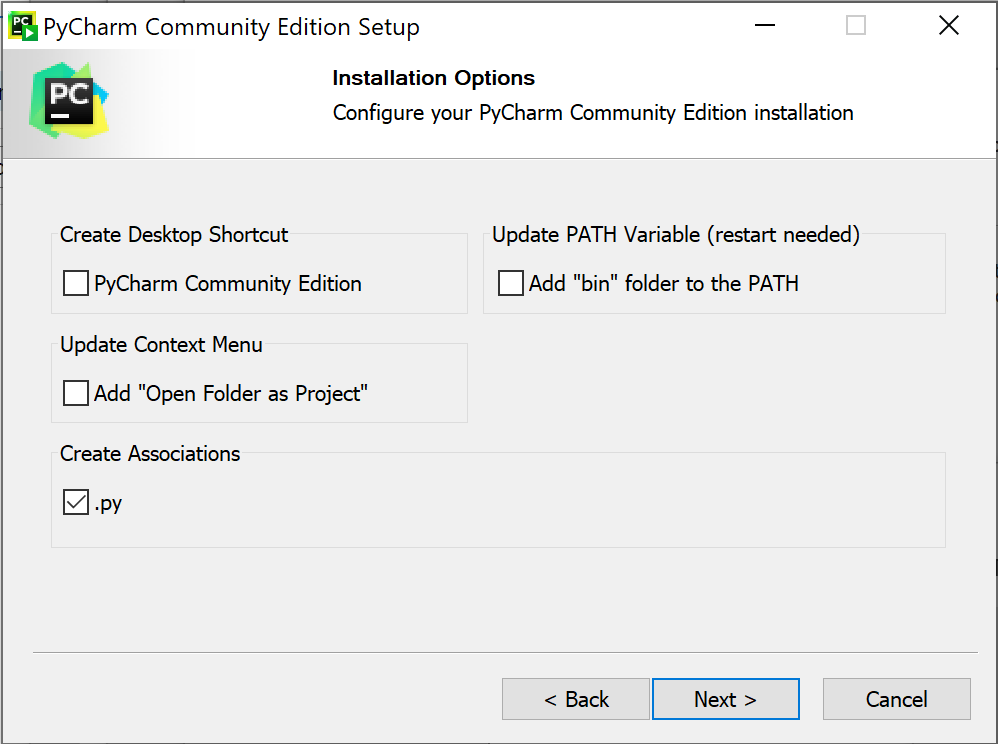998x744 pixels.
Task: Minimize the setup window
Action: pos(762,26)
